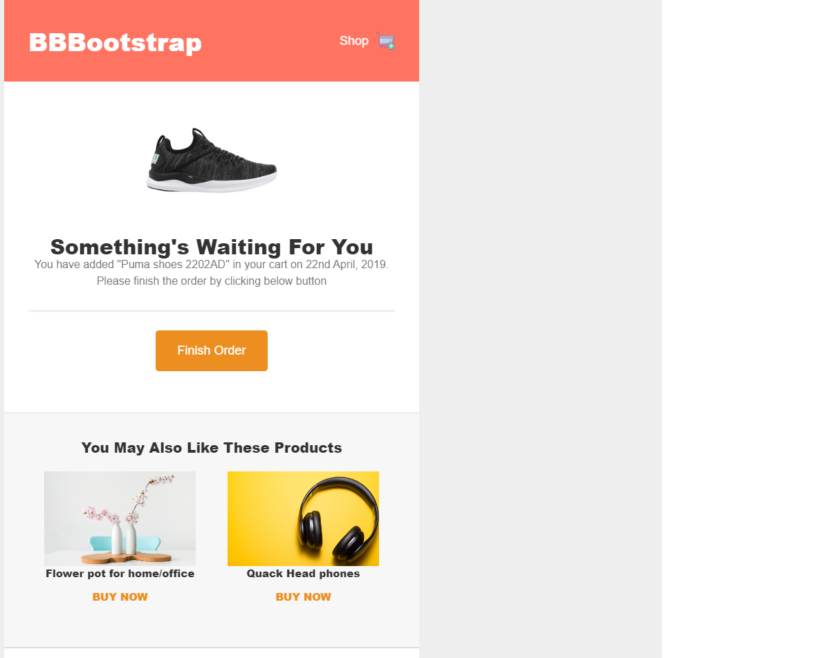The image size is (830, 658).
Task: Click the cart message mentioning Puma shoes 2202AD
Action: 212,265
